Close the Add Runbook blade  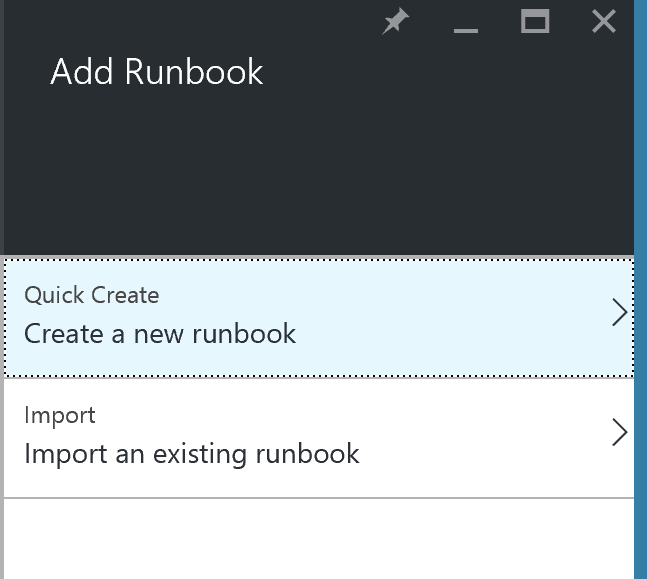point(604,21)
